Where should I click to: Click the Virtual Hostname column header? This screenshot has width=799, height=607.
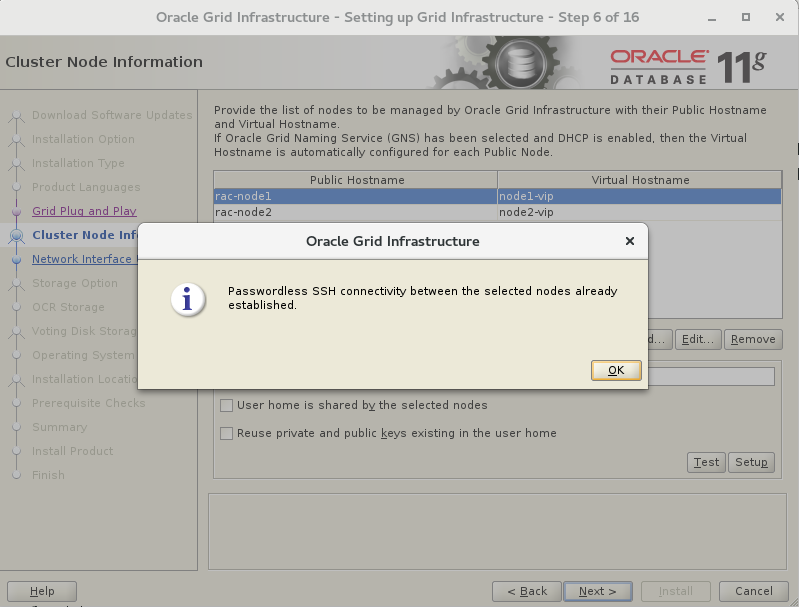point(640,180)
